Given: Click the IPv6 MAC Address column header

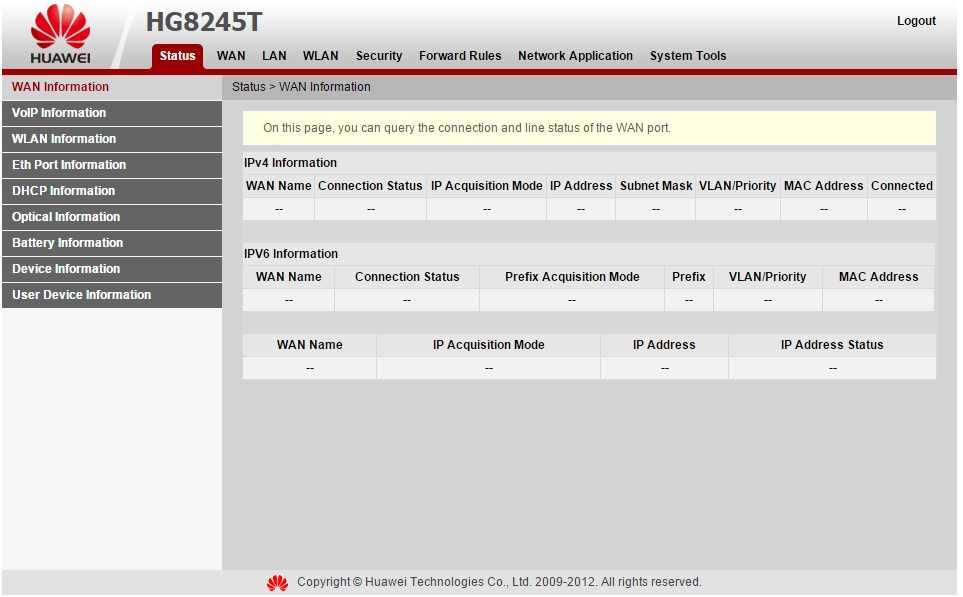Looking at the screenshot, I should click(x=878, y=277).
